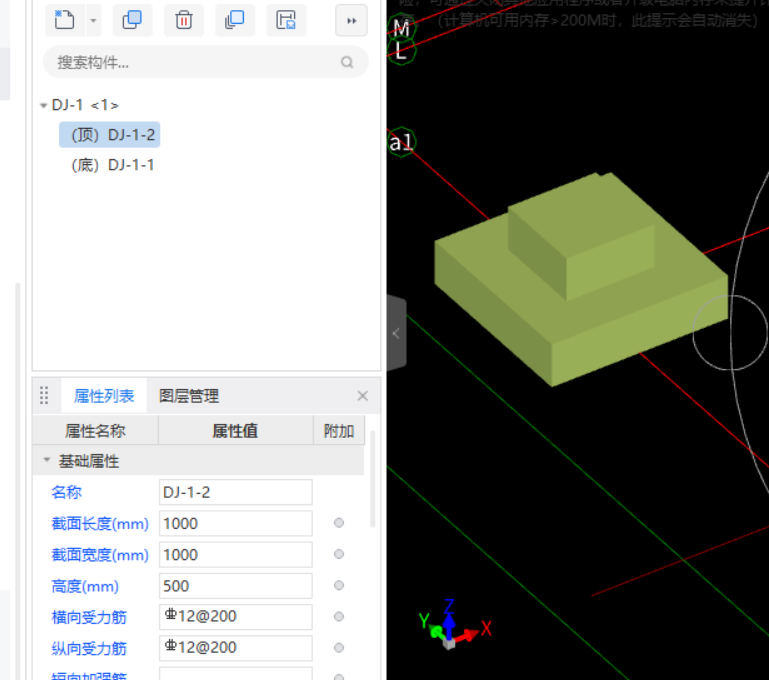
Task: Select the (底) DJ-1-1 tree item
Action: pos(113,165)
